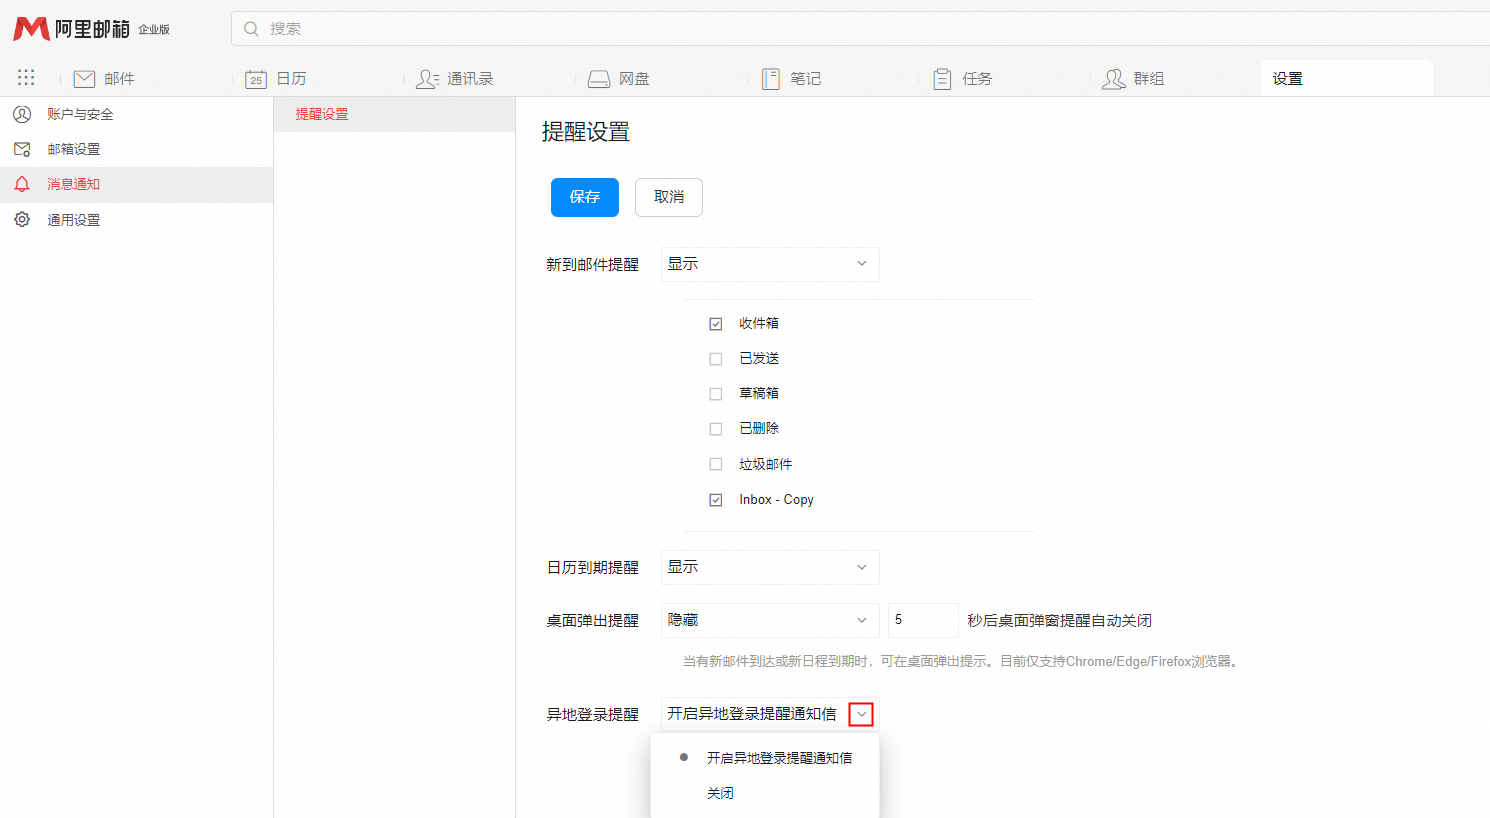Open the 桌面弹出提醒 dropdown showing 隐藏
This screenshot has height=818, width=1490.
pyautogui.click(x=770, y=620)
